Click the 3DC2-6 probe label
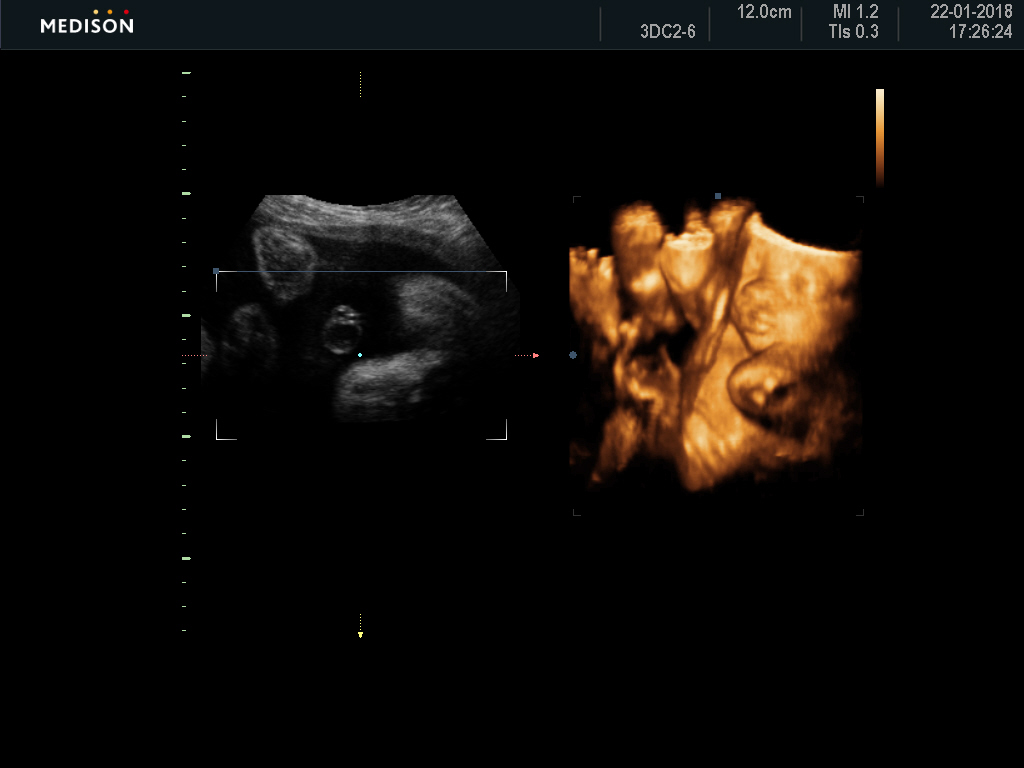The width and height of the screenshot is (1024, 768). [x=667, y=32]
